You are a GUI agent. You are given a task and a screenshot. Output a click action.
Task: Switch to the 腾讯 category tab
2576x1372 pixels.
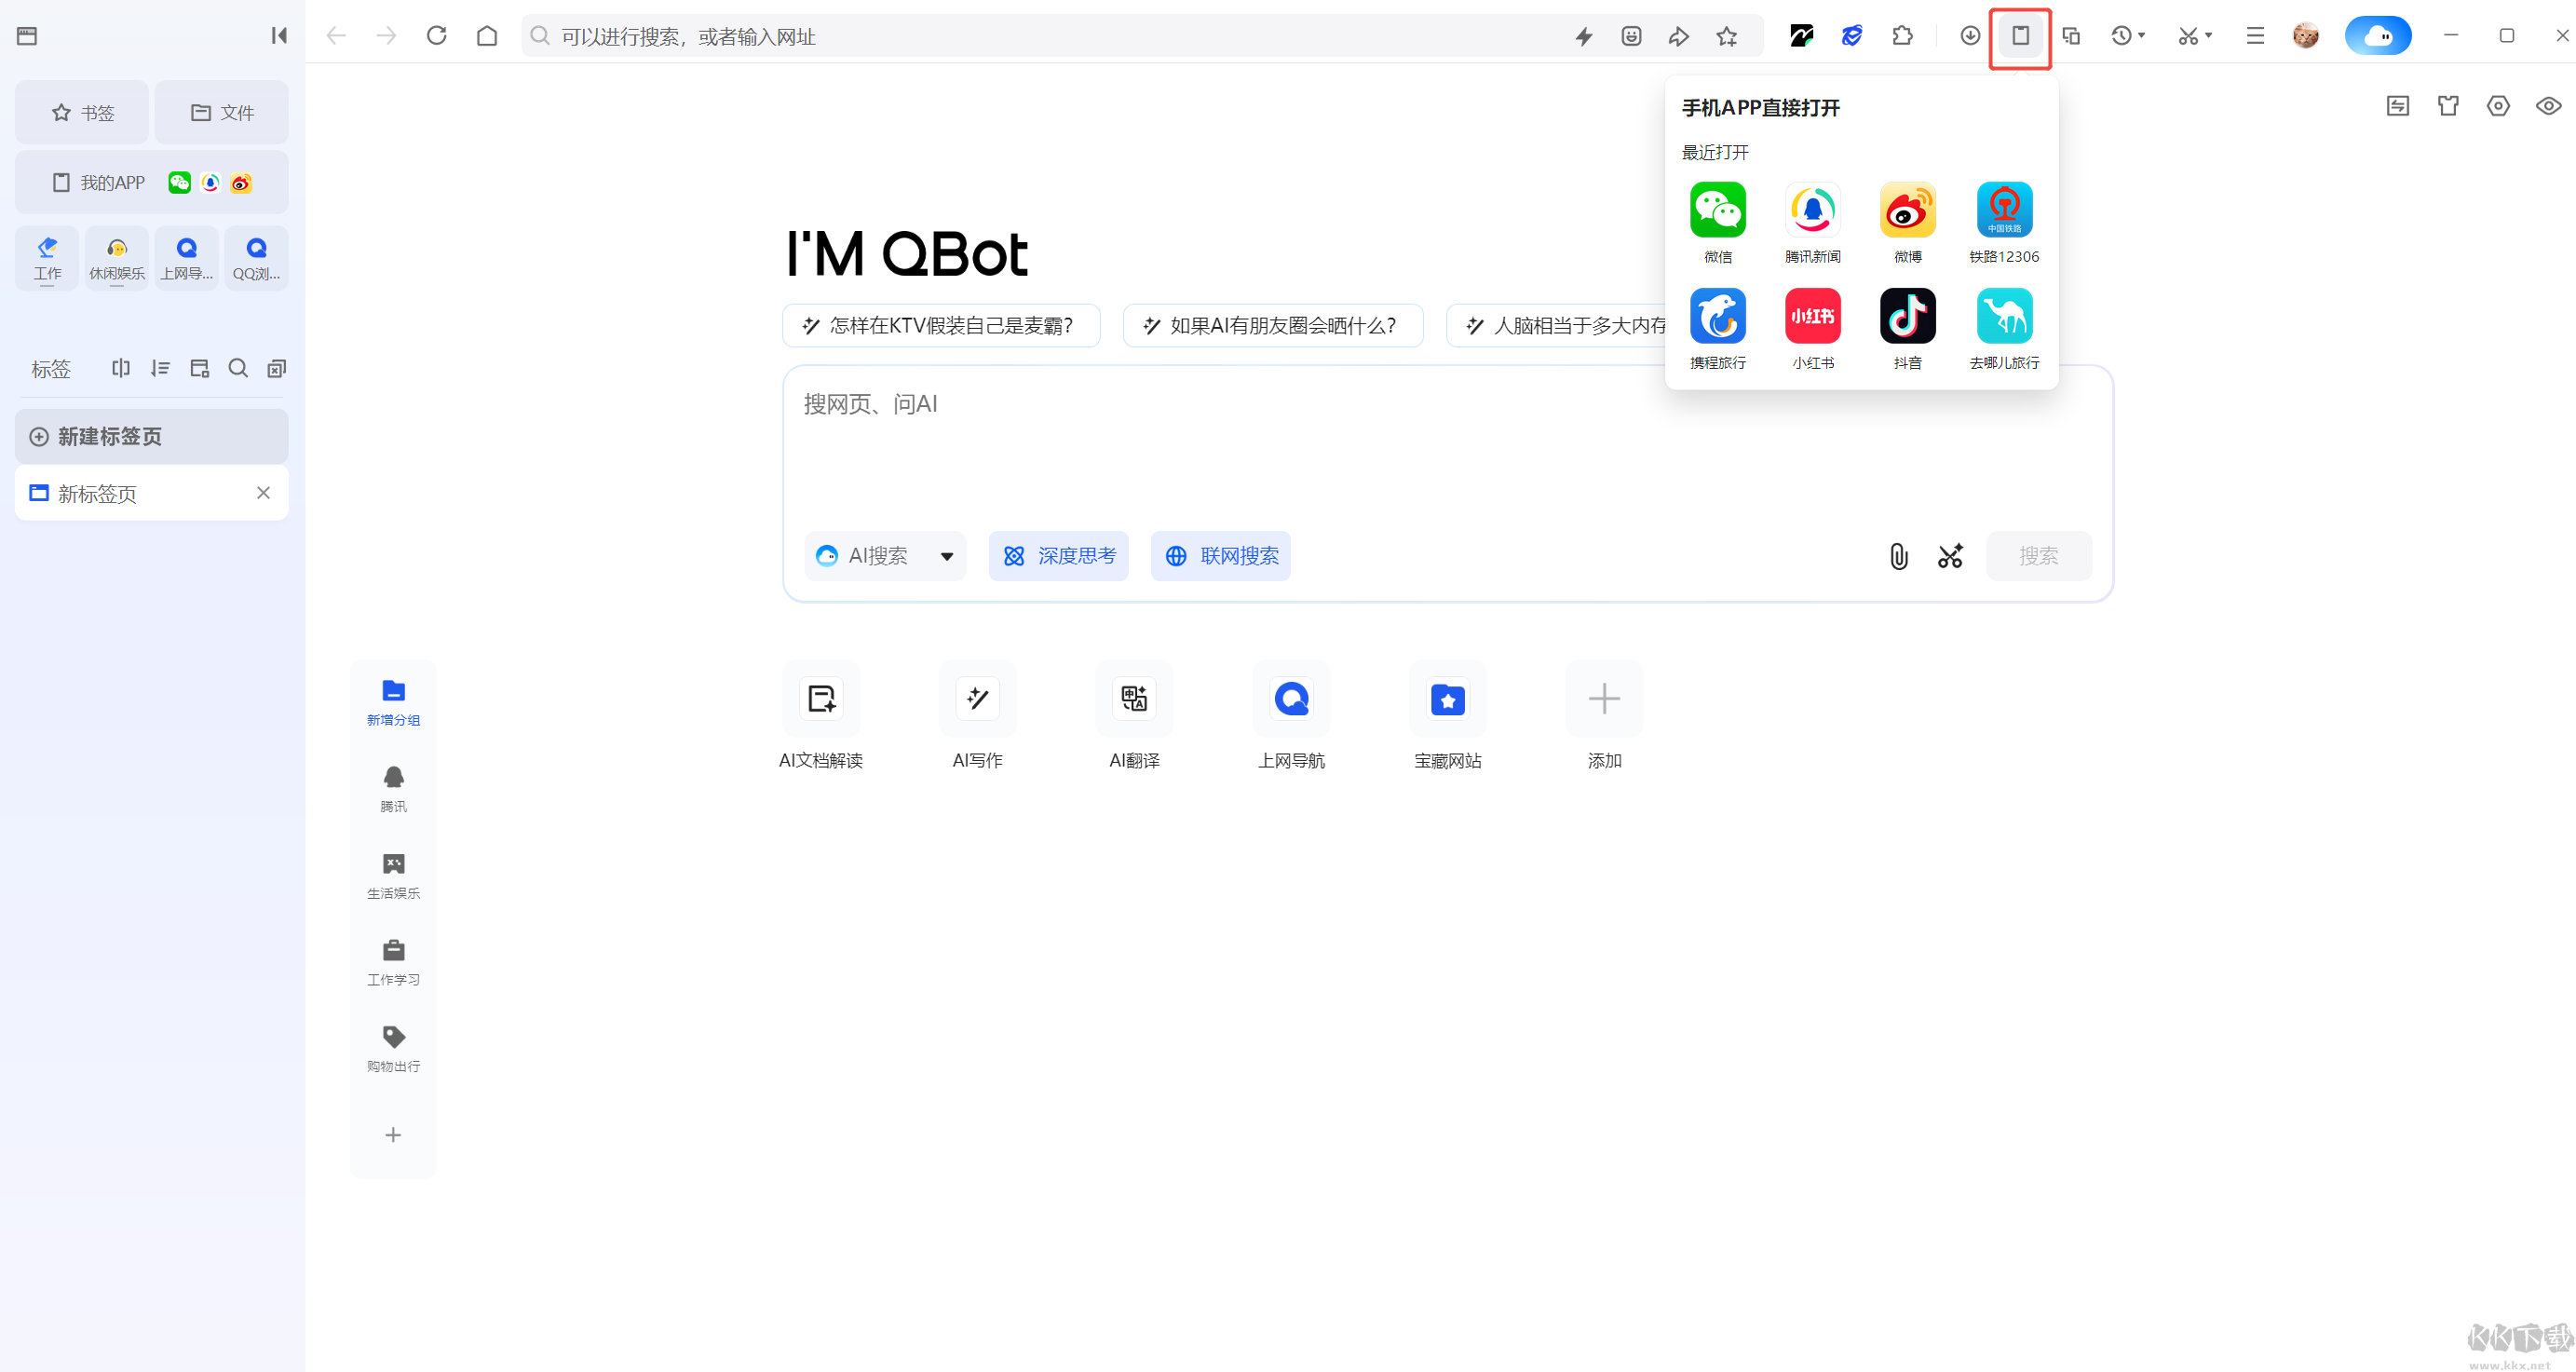[392, 789]
